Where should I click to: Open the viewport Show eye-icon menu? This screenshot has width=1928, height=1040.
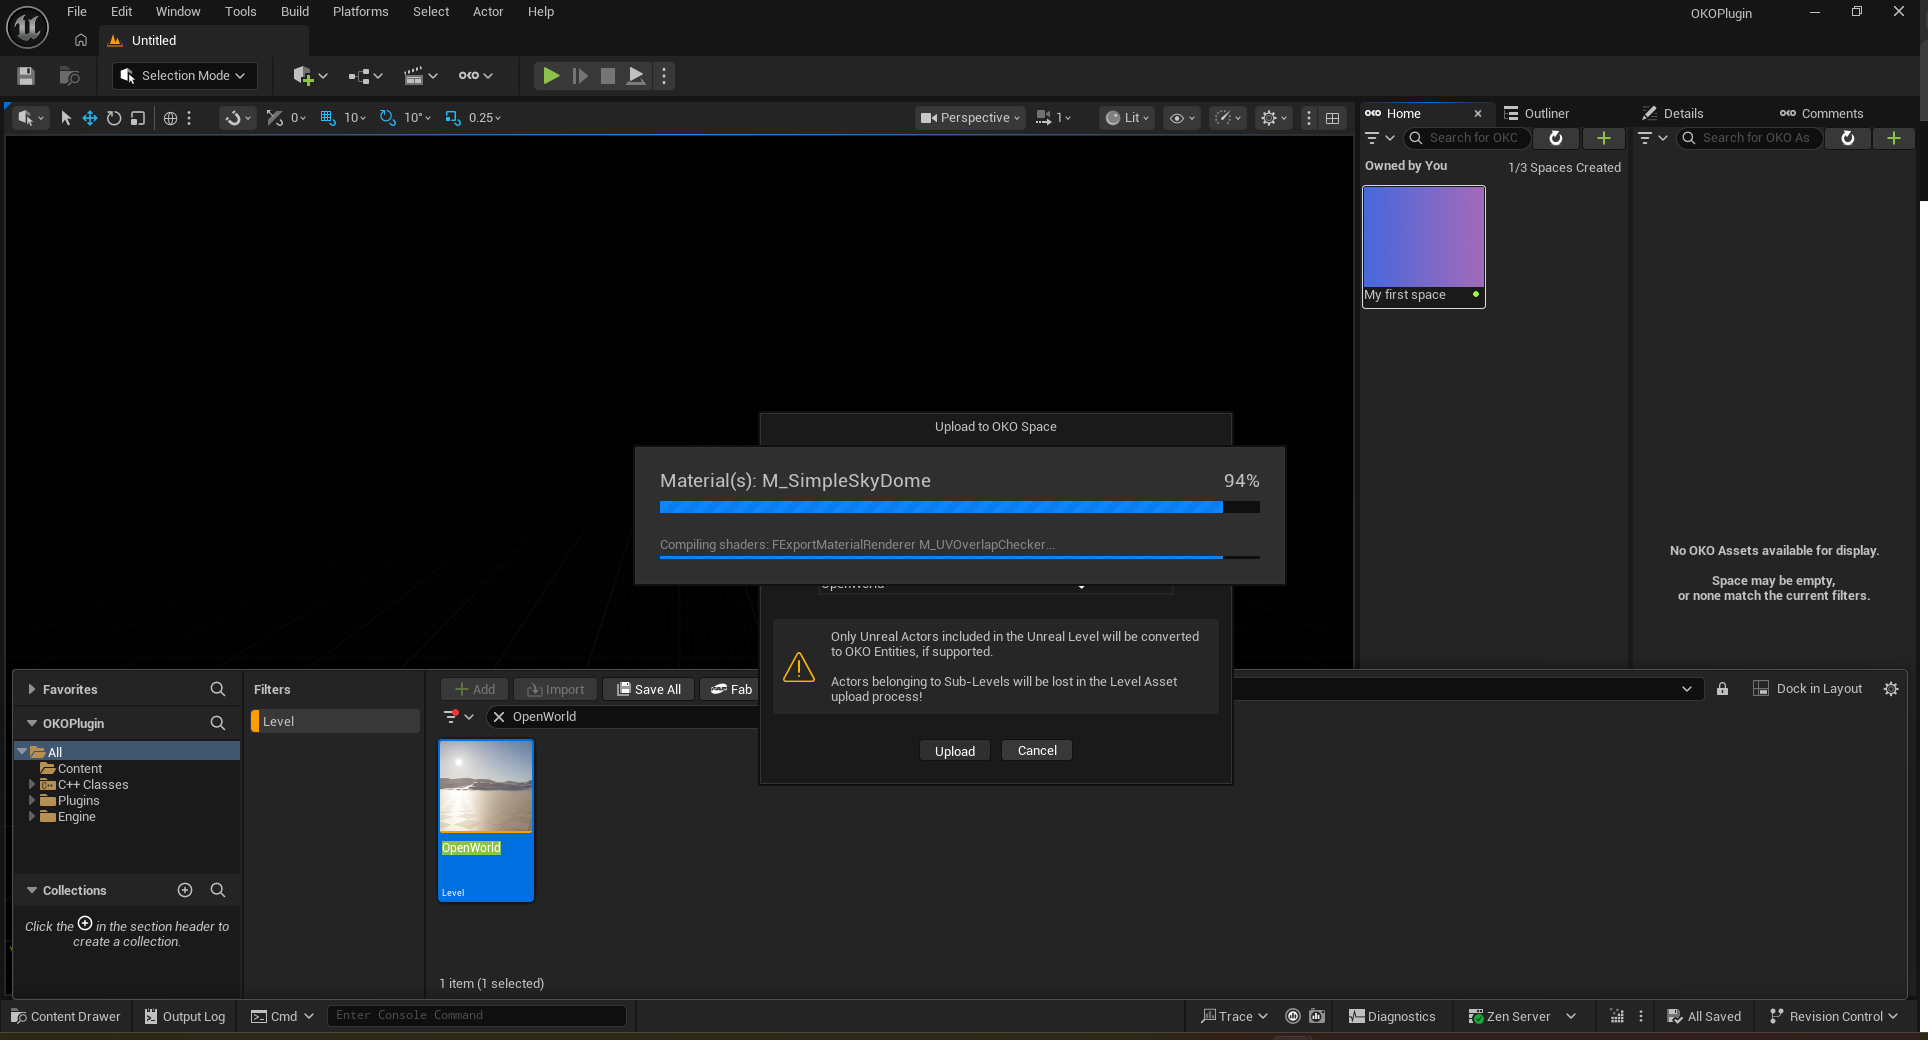pyautogui.click(x=1182, y=118)
